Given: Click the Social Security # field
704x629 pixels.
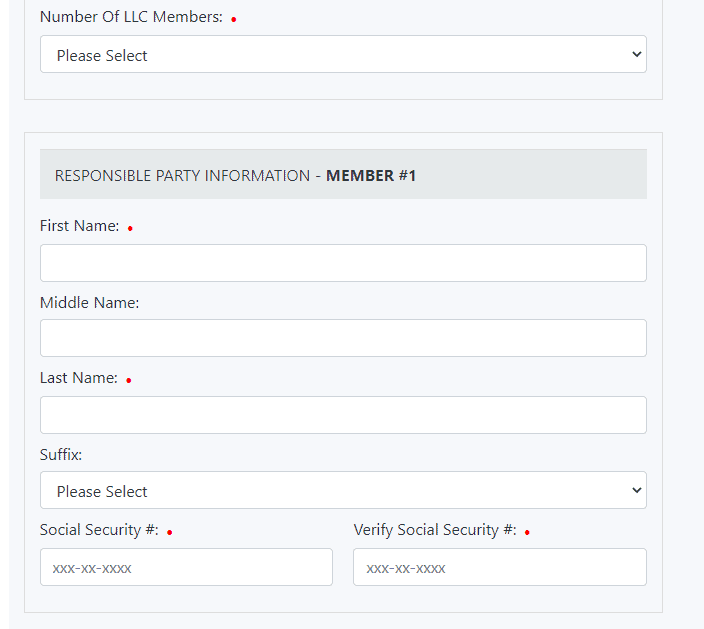Looking at the screenshot, I should click(x=186, y=567).
